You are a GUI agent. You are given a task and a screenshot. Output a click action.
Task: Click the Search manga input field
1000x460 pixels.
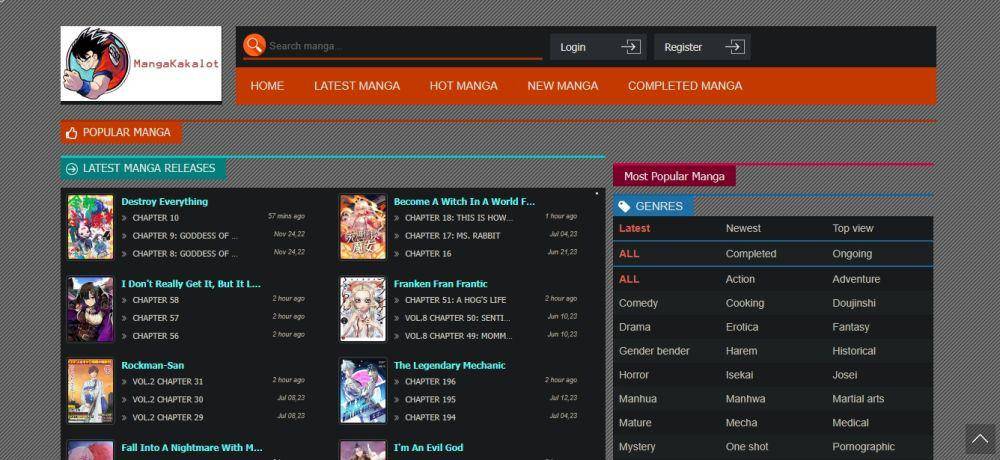404,46
